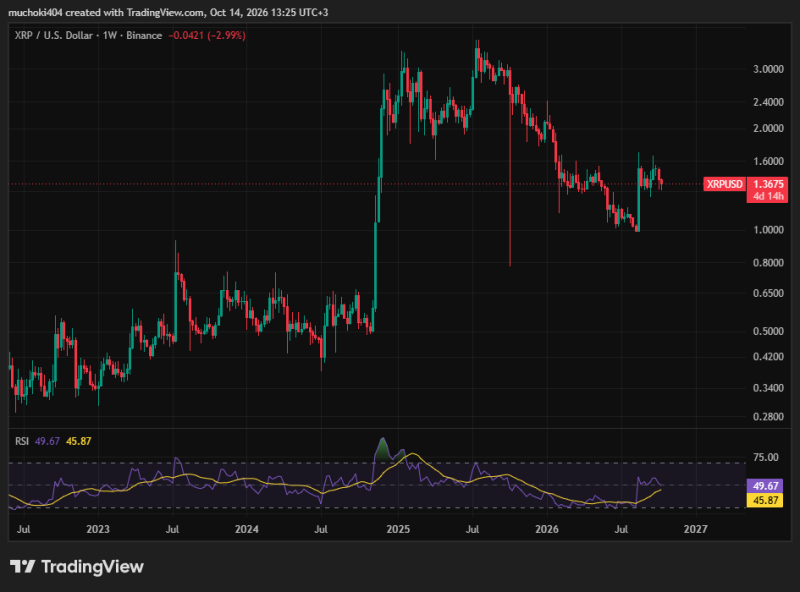Click the 75.00 RSI scale label

point(766,457)
